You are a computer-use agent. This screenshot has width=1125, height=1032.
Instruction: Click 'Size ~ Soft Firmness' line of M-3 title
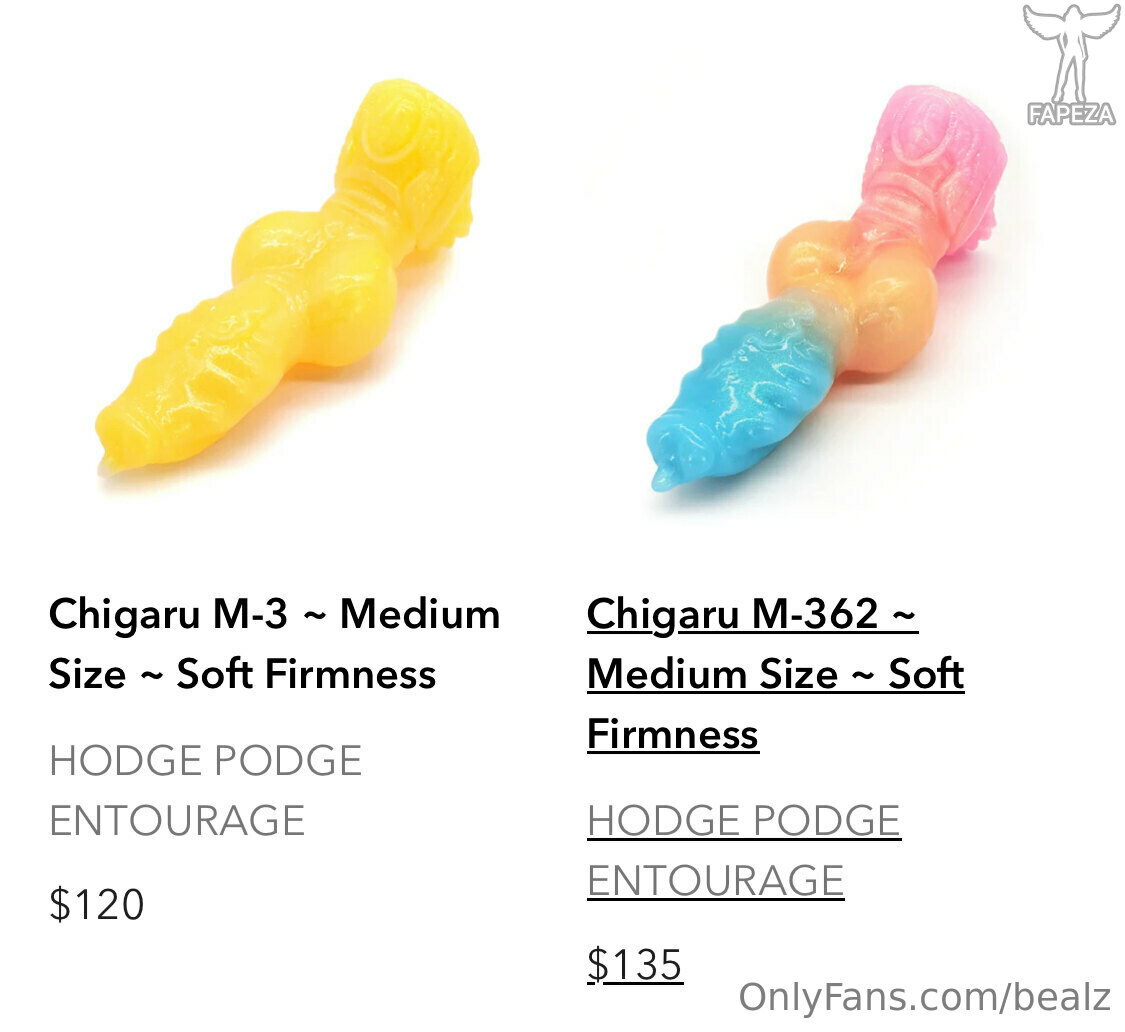[242, 674]
